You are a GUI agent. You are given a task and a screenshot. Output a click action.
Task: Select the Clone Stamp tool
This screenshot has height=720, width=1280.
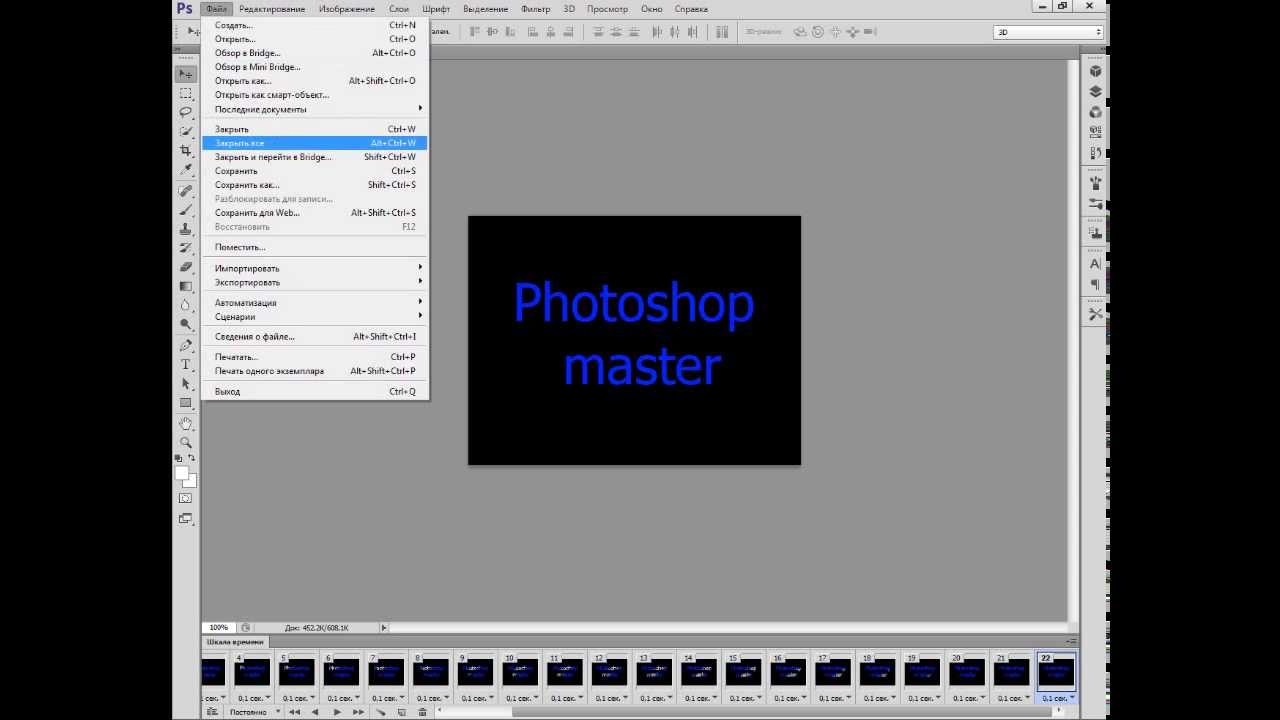186,229
